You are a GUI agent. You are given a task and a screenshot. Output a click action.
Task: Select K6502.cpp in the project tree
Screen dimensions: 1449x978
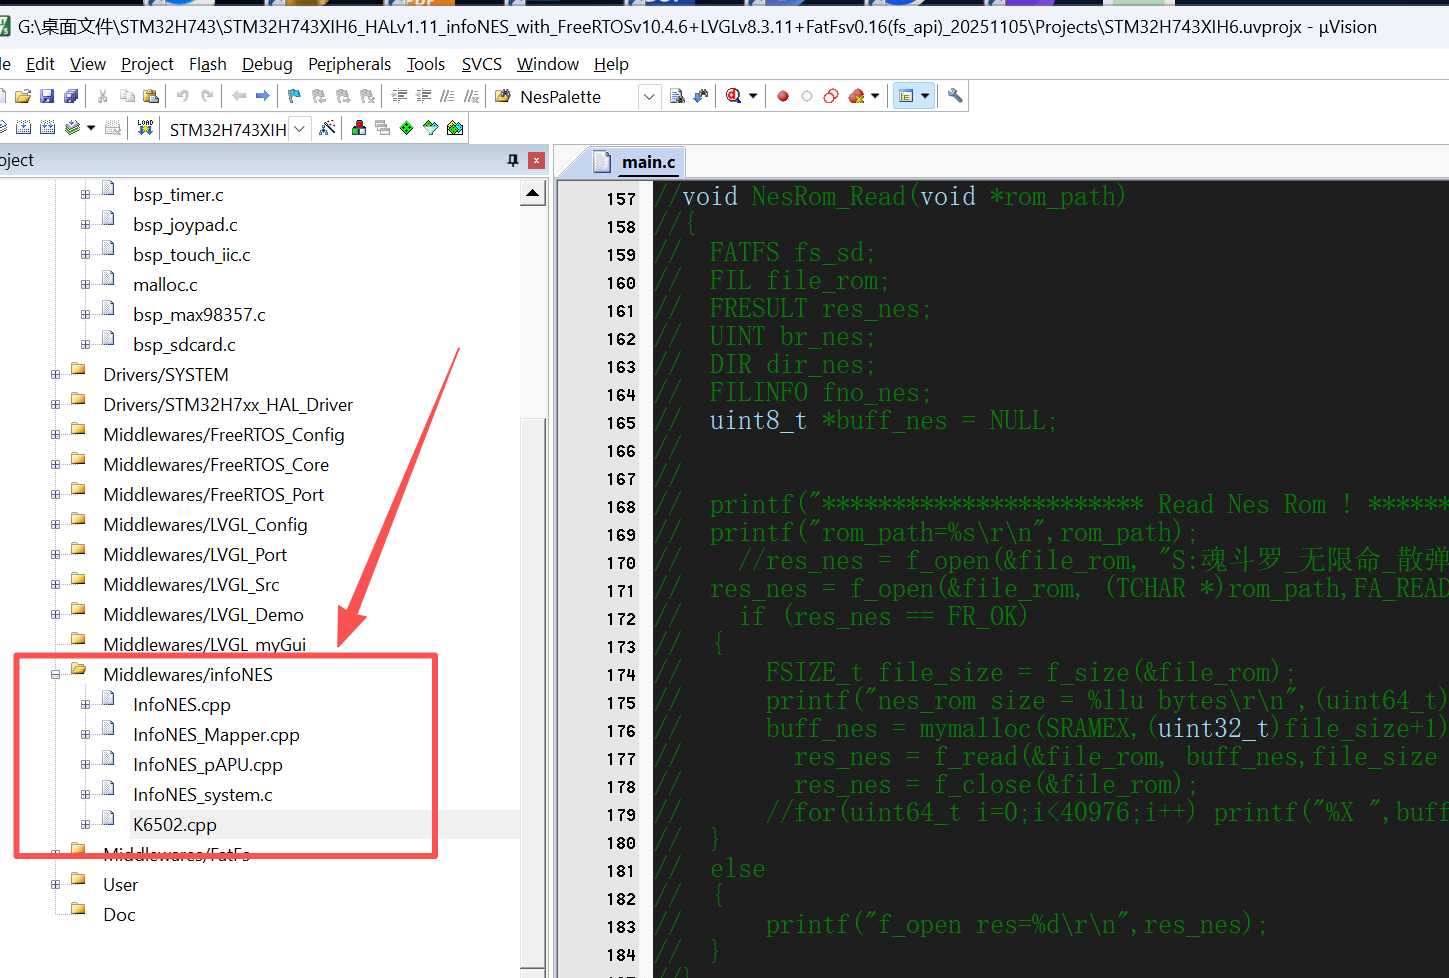pyautogui.click(x=175, y=825)
